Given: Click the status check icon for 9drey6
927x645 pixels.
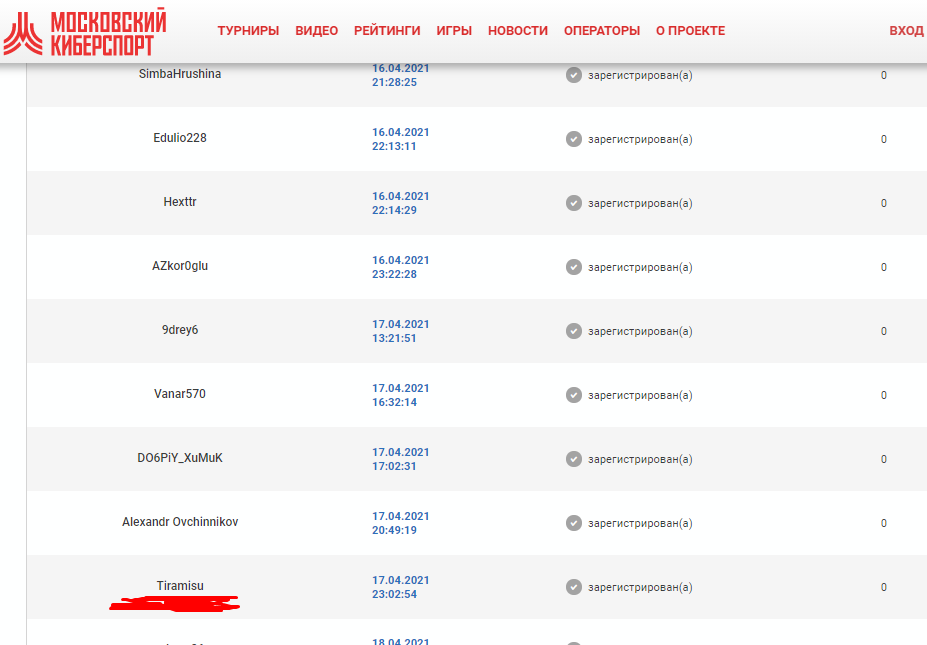Looking at the screenshot, I should (x=573, y=331).
